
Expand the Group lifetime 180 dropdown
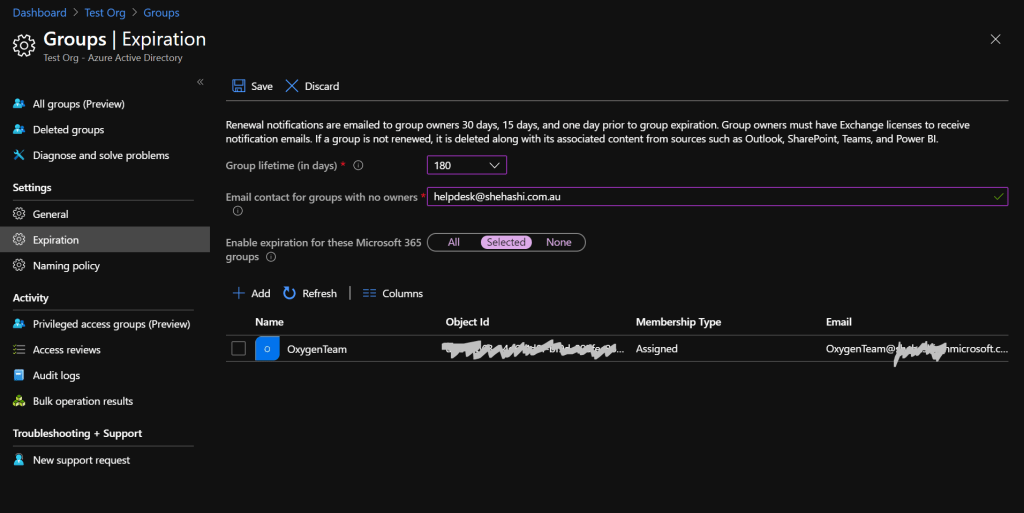467,166
